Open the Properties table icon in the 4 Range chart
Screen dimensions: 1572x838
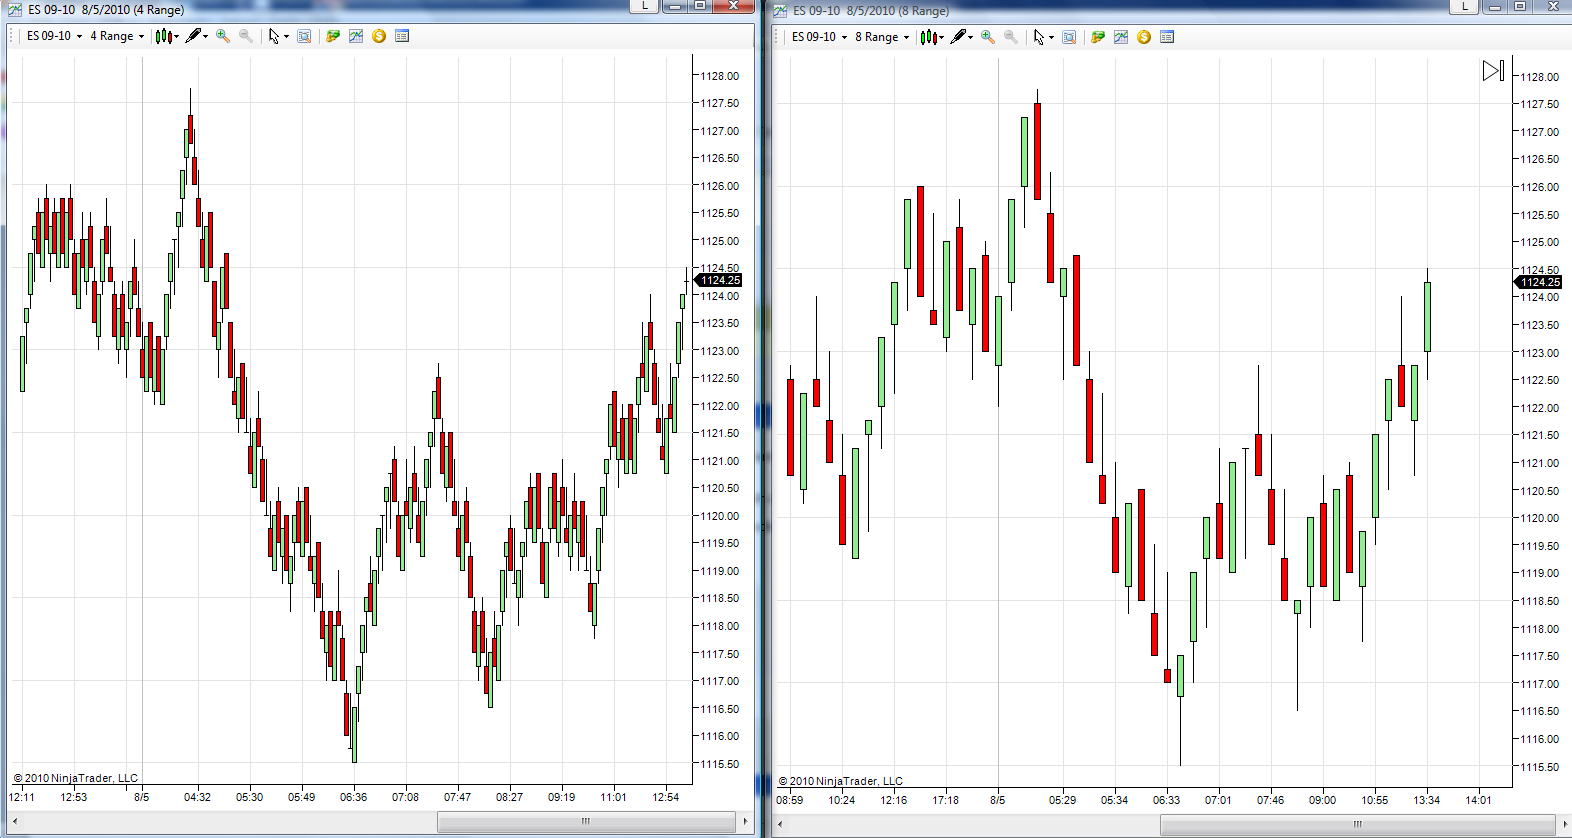pyautogui.click(x=402, y=36)
